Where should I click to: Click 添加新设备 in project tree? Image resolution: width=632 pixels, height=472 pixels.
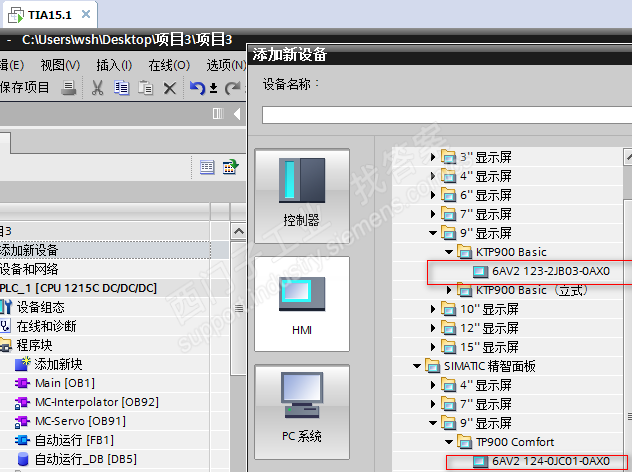[29, 250]
